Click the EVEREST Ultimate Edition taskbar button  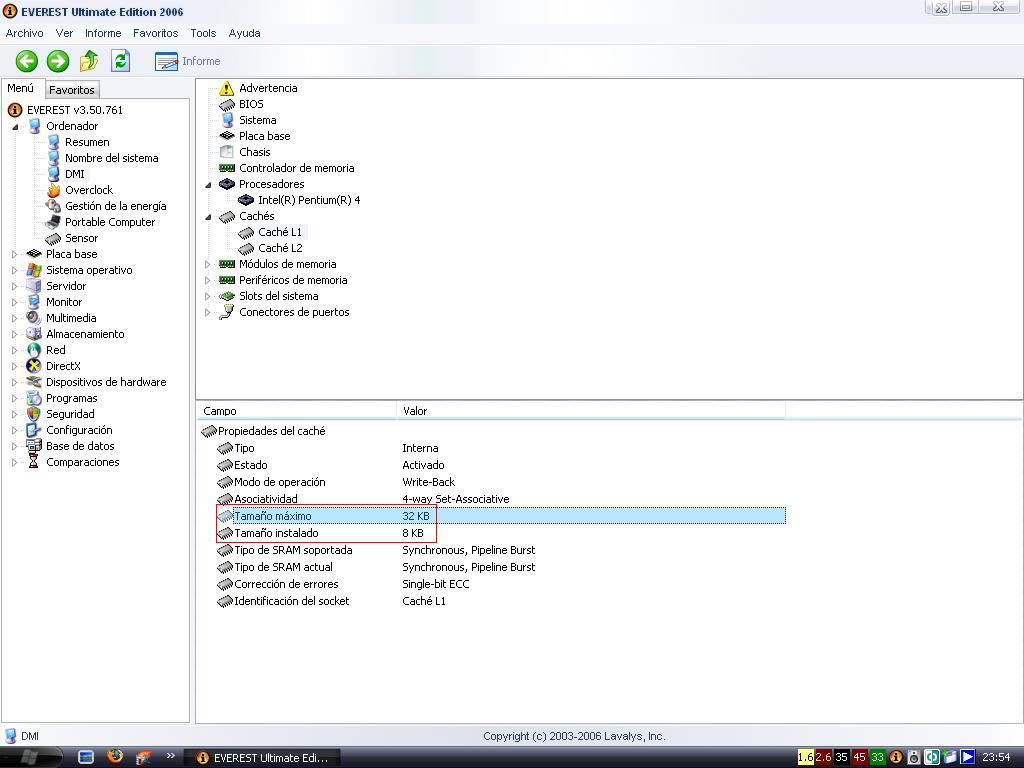pyautogui.click(x=264, y=758)
